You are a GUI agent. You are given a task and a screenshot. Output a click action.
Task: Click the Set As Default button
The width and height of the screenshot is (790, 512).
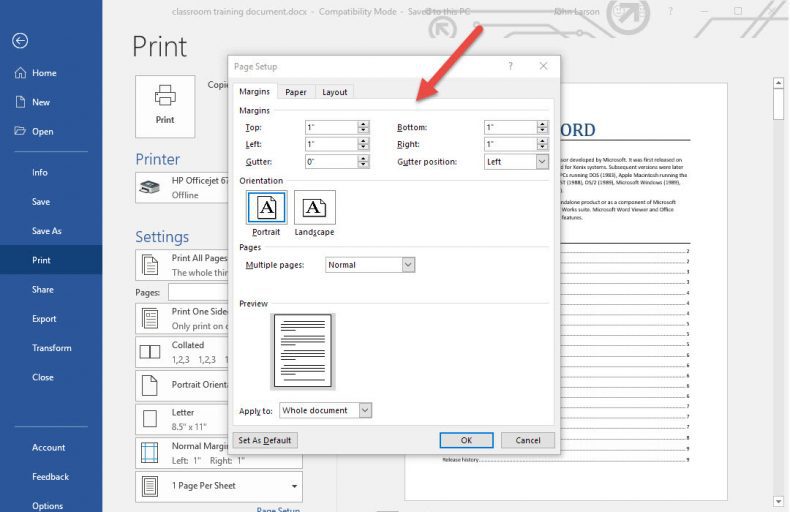tap(265, 440)
